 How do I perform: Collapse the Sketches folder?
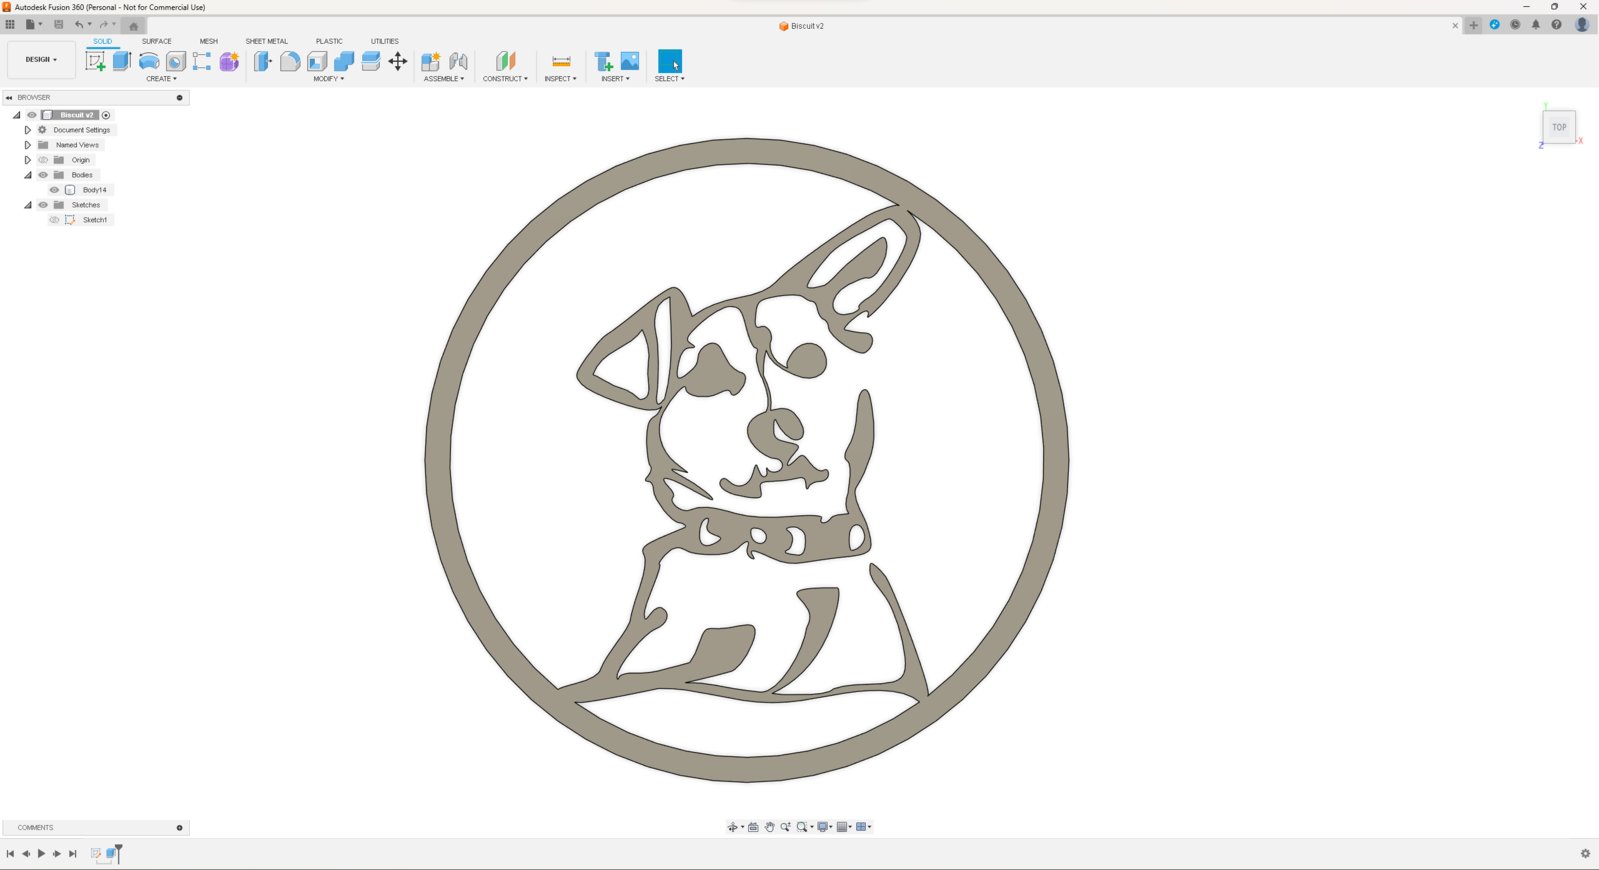[x=28, y=205]
